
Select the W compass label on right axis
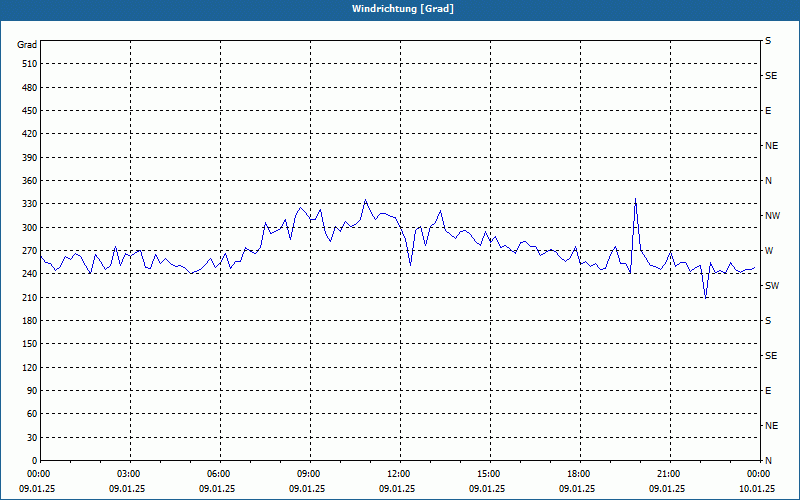pyautogui.click(x=769, y=251)
